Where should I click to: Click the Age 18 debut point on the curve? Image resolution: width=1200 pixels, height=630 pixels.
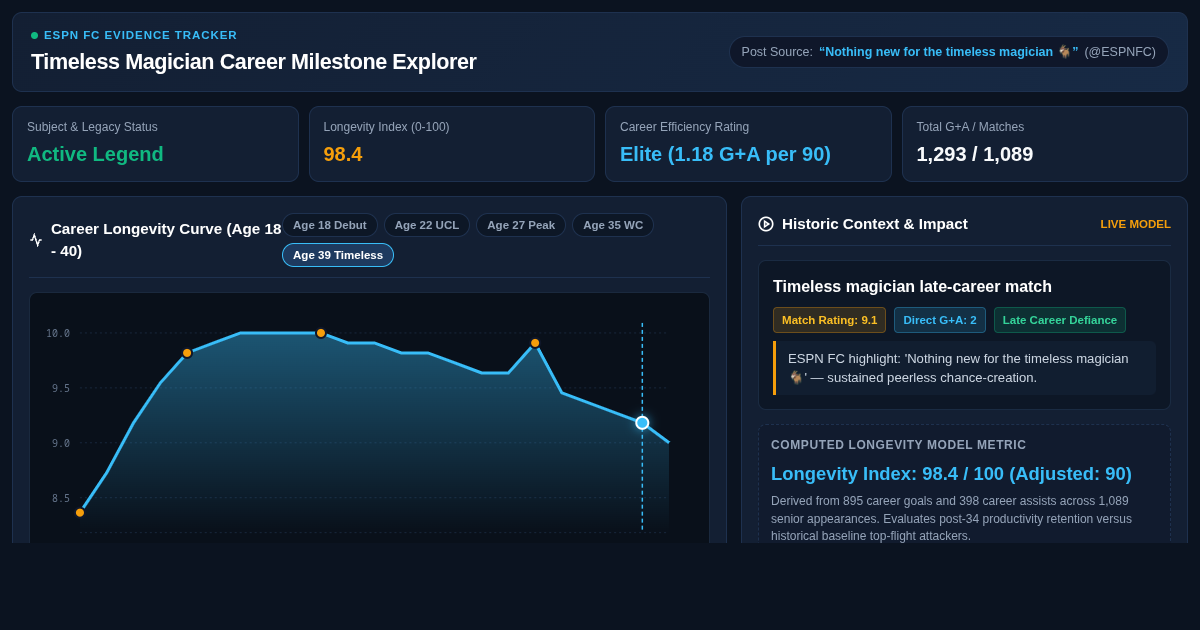tap(80, 513)
